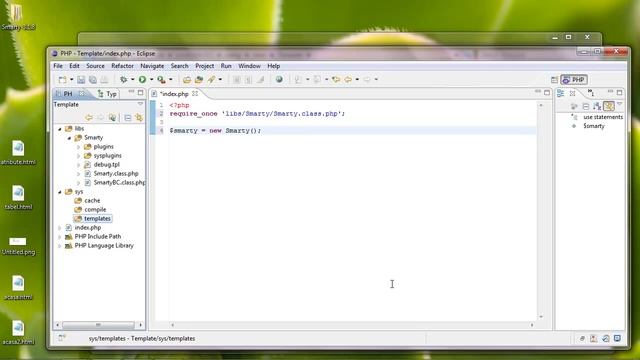Close the index.php editor tab
This screenshot has width=640, height=360.
pos(195,93)
